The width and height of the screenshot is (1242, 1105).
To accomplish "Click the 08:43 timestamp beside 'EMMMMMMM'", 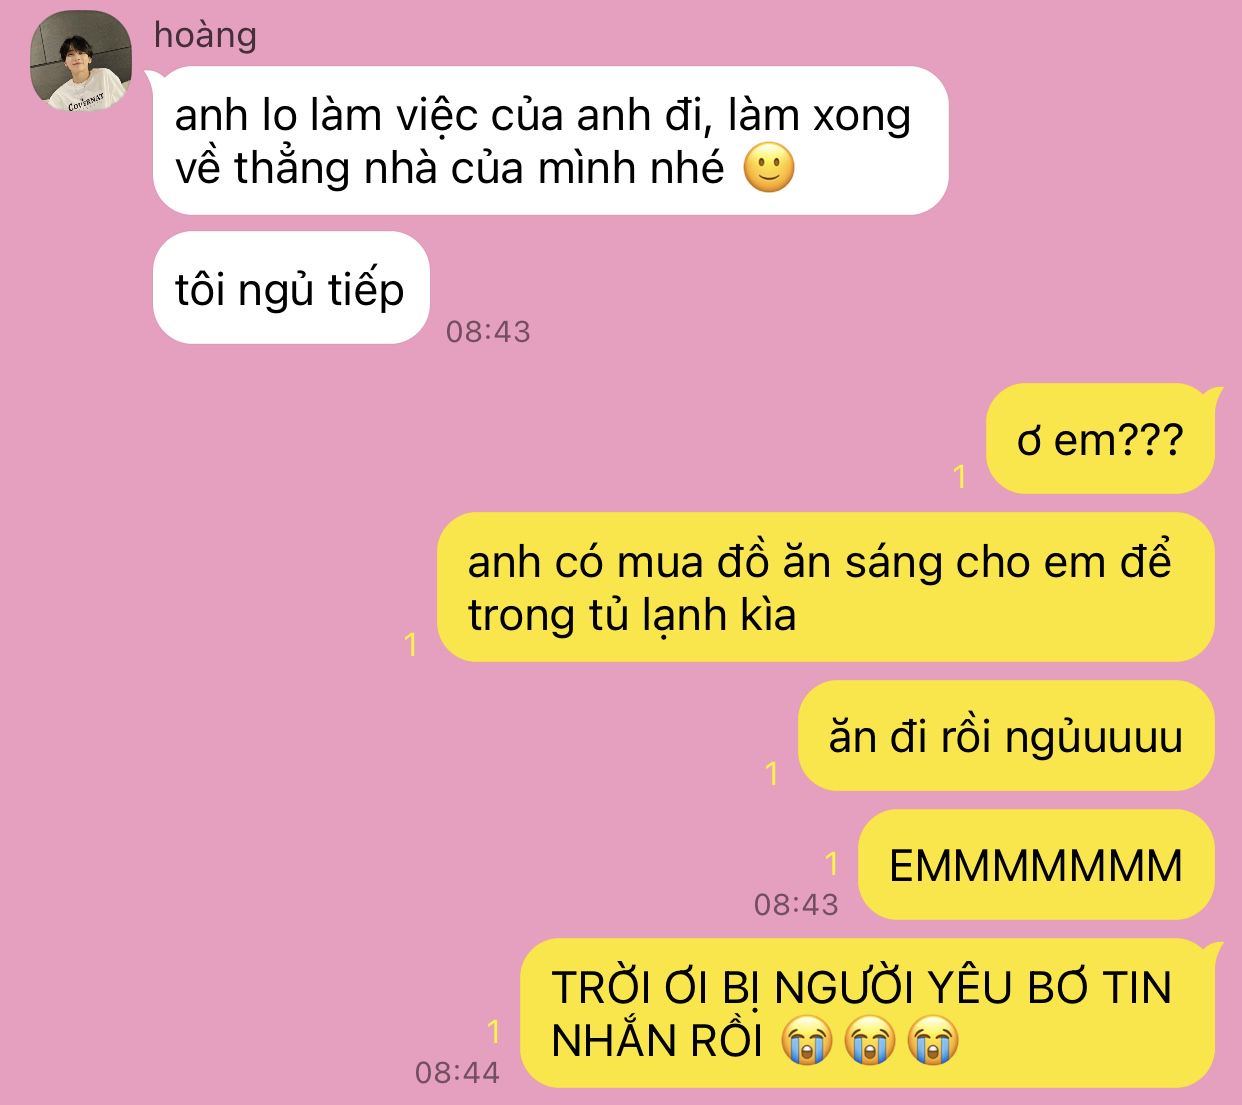I will coord(796,904).
